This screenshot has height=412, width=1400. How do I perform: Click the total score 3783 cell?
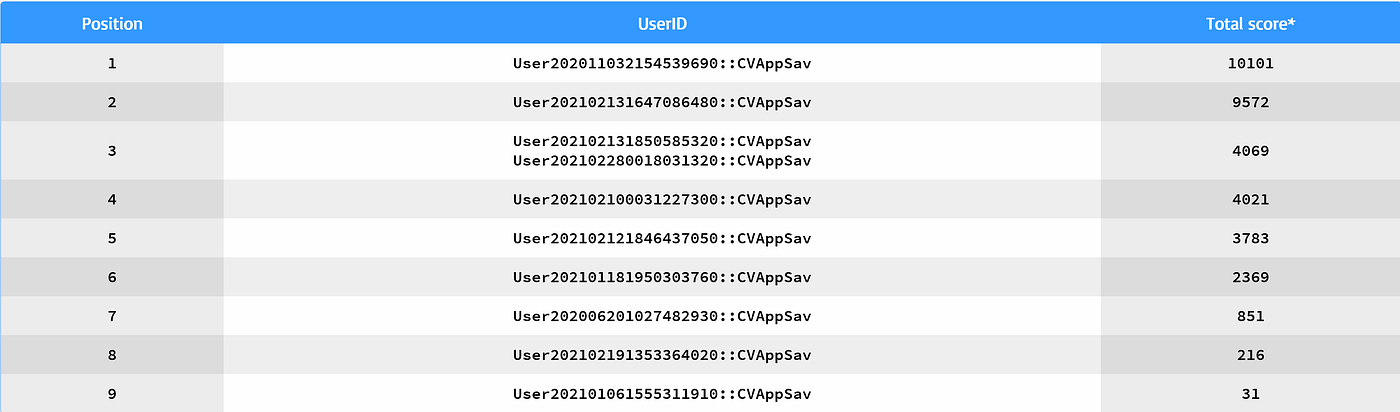click(1250, 238)
